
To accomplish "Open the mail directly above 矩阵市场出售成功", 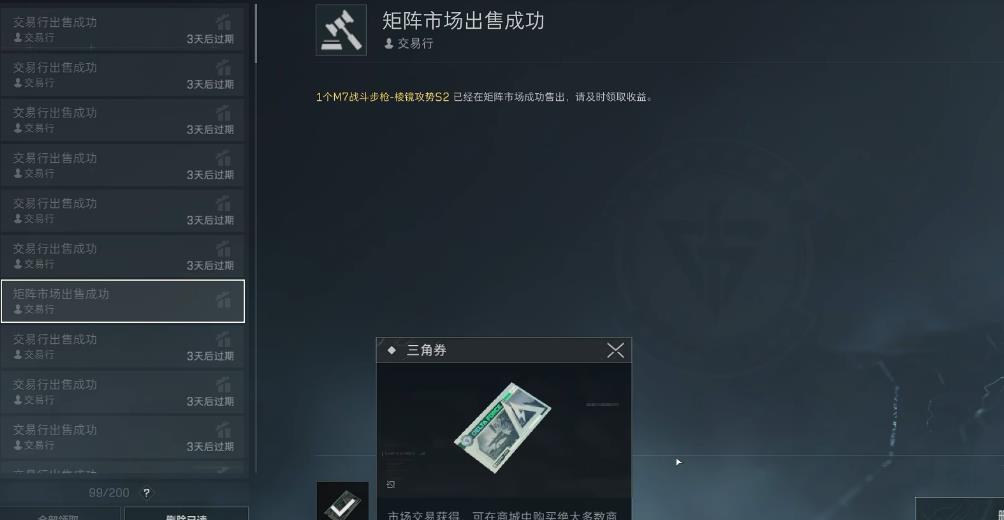I will [x=123, y=256].
